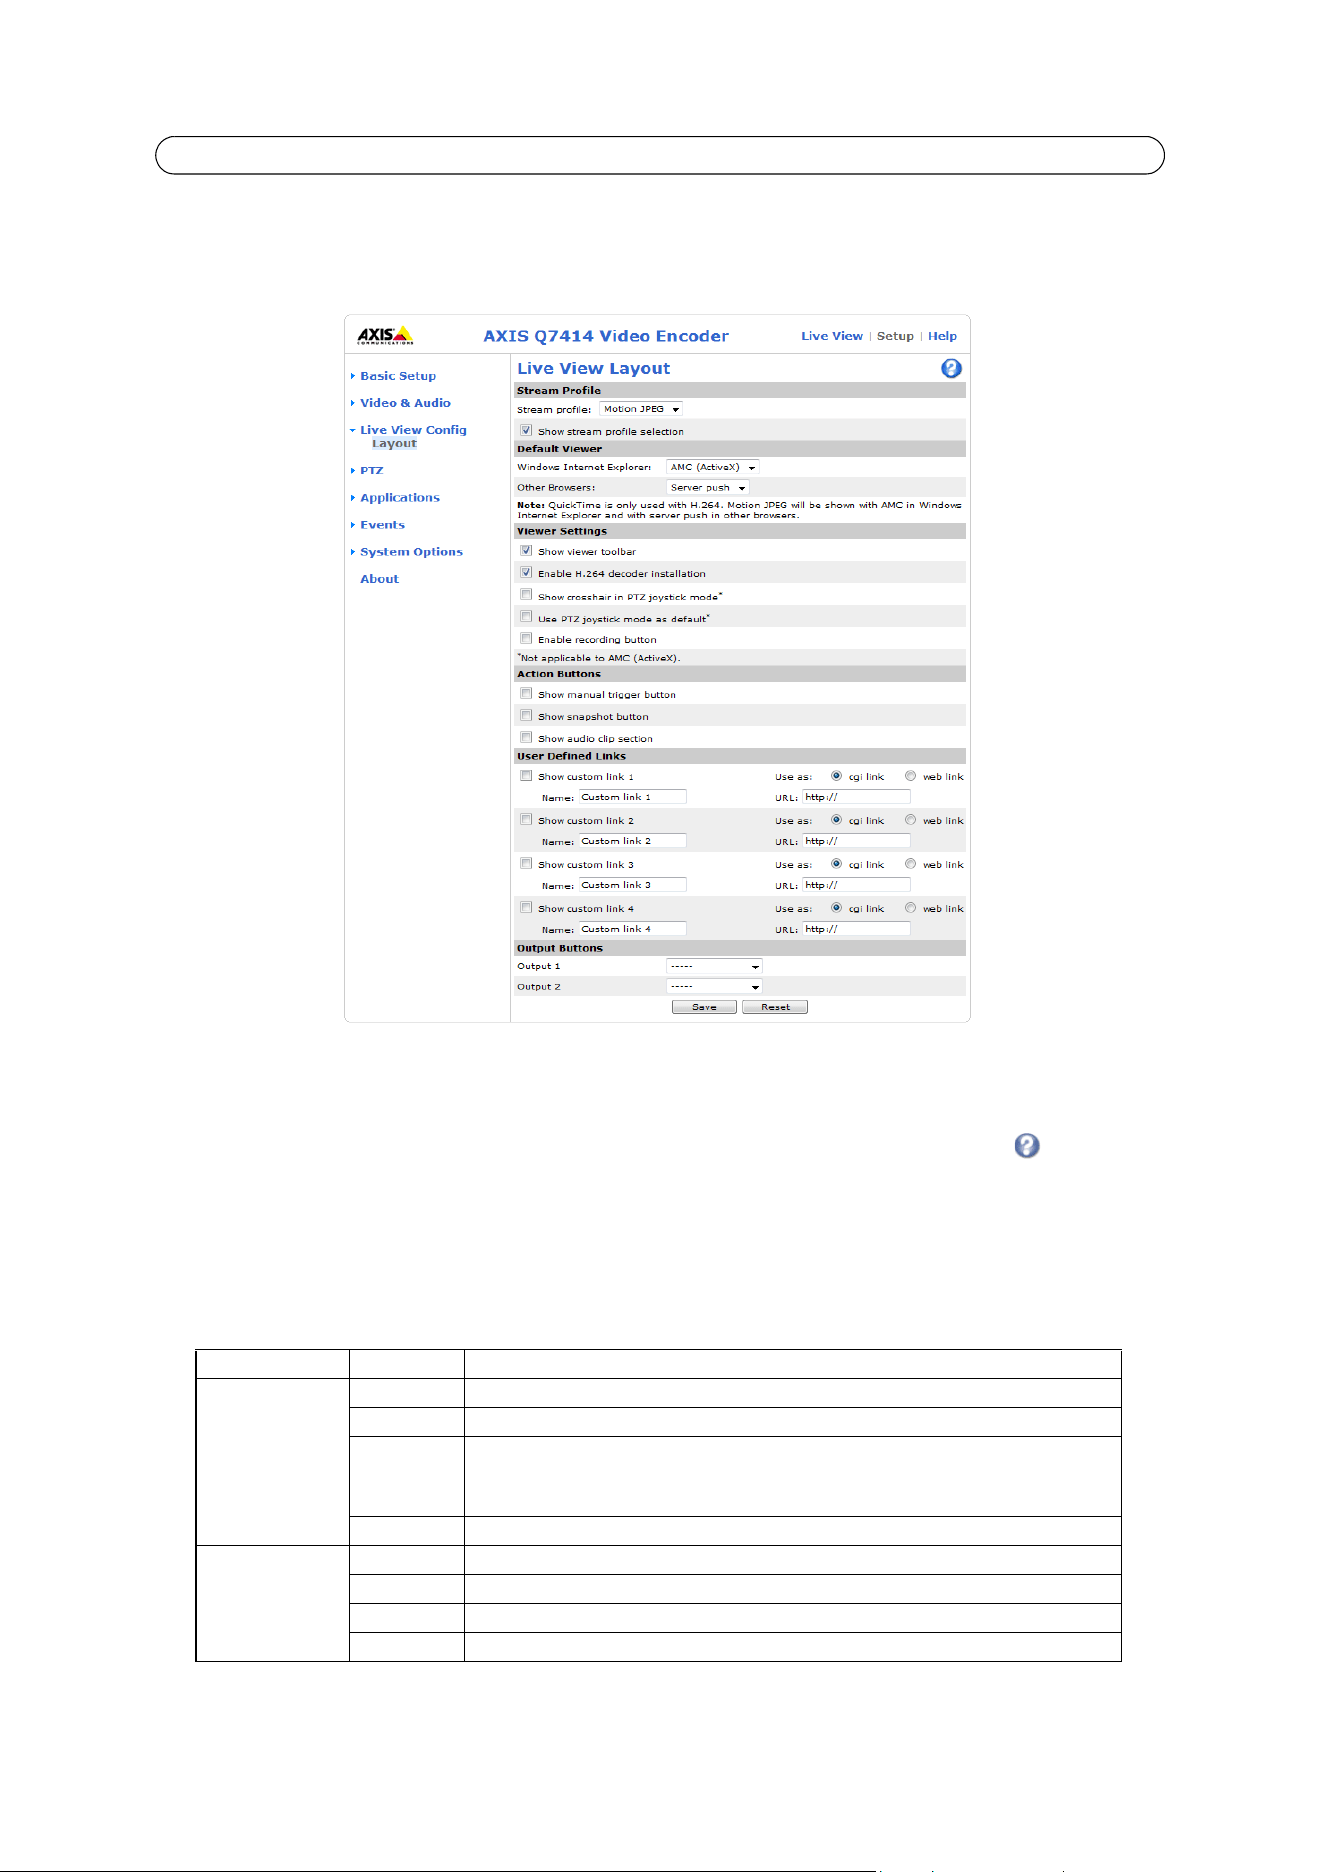Uncheck Enable H.264 decoder installation
This screenshot has width=1324, height=1872.
click(526, 573)
